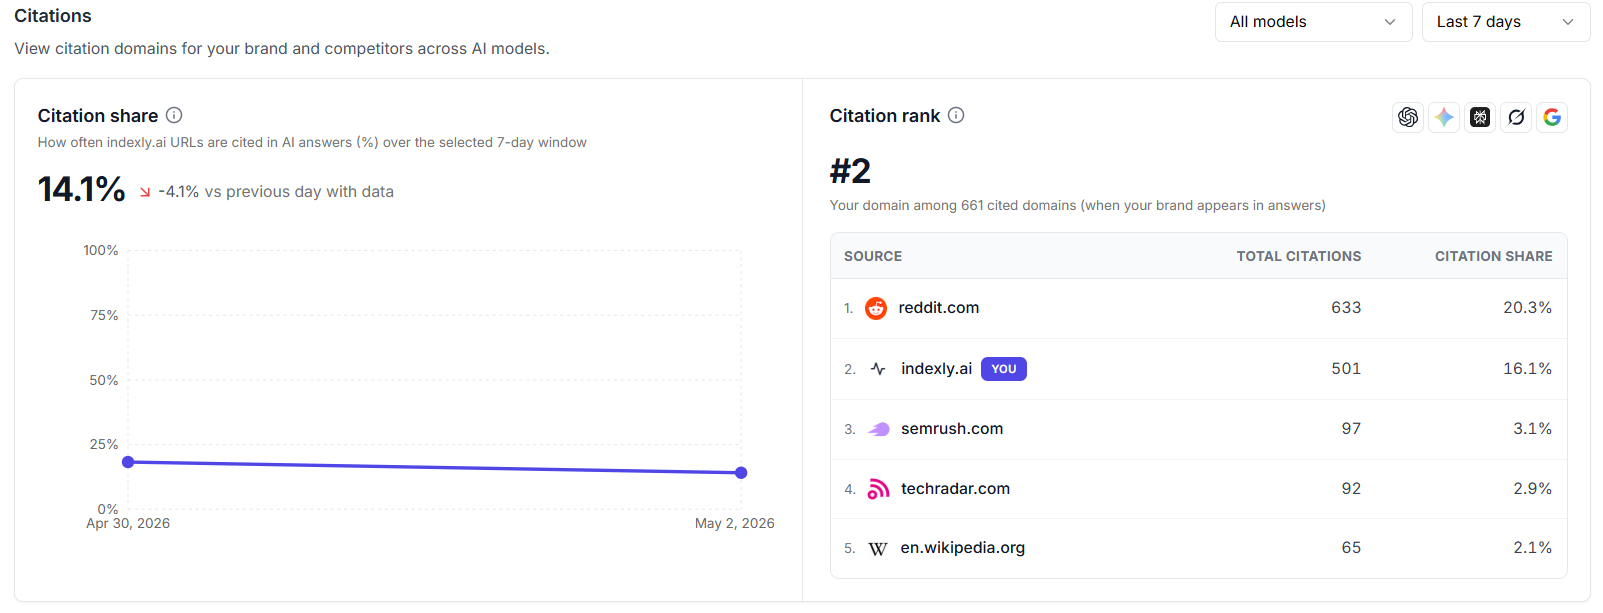Viewport: 1603px width, 613px height.
Task: Click the YOU badge next to indexly.ai
Action: point(1004,369)
